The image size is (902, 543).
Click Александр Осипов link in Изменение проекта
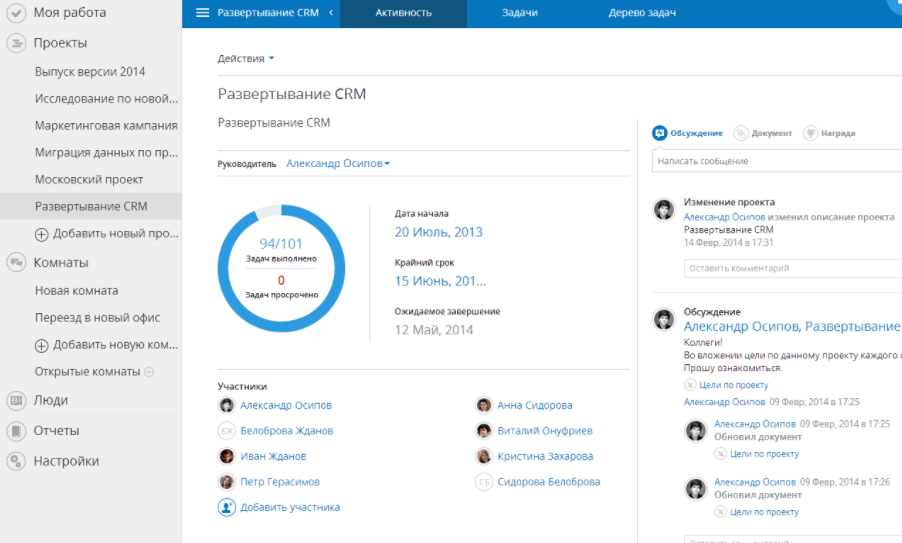(724, 217)
